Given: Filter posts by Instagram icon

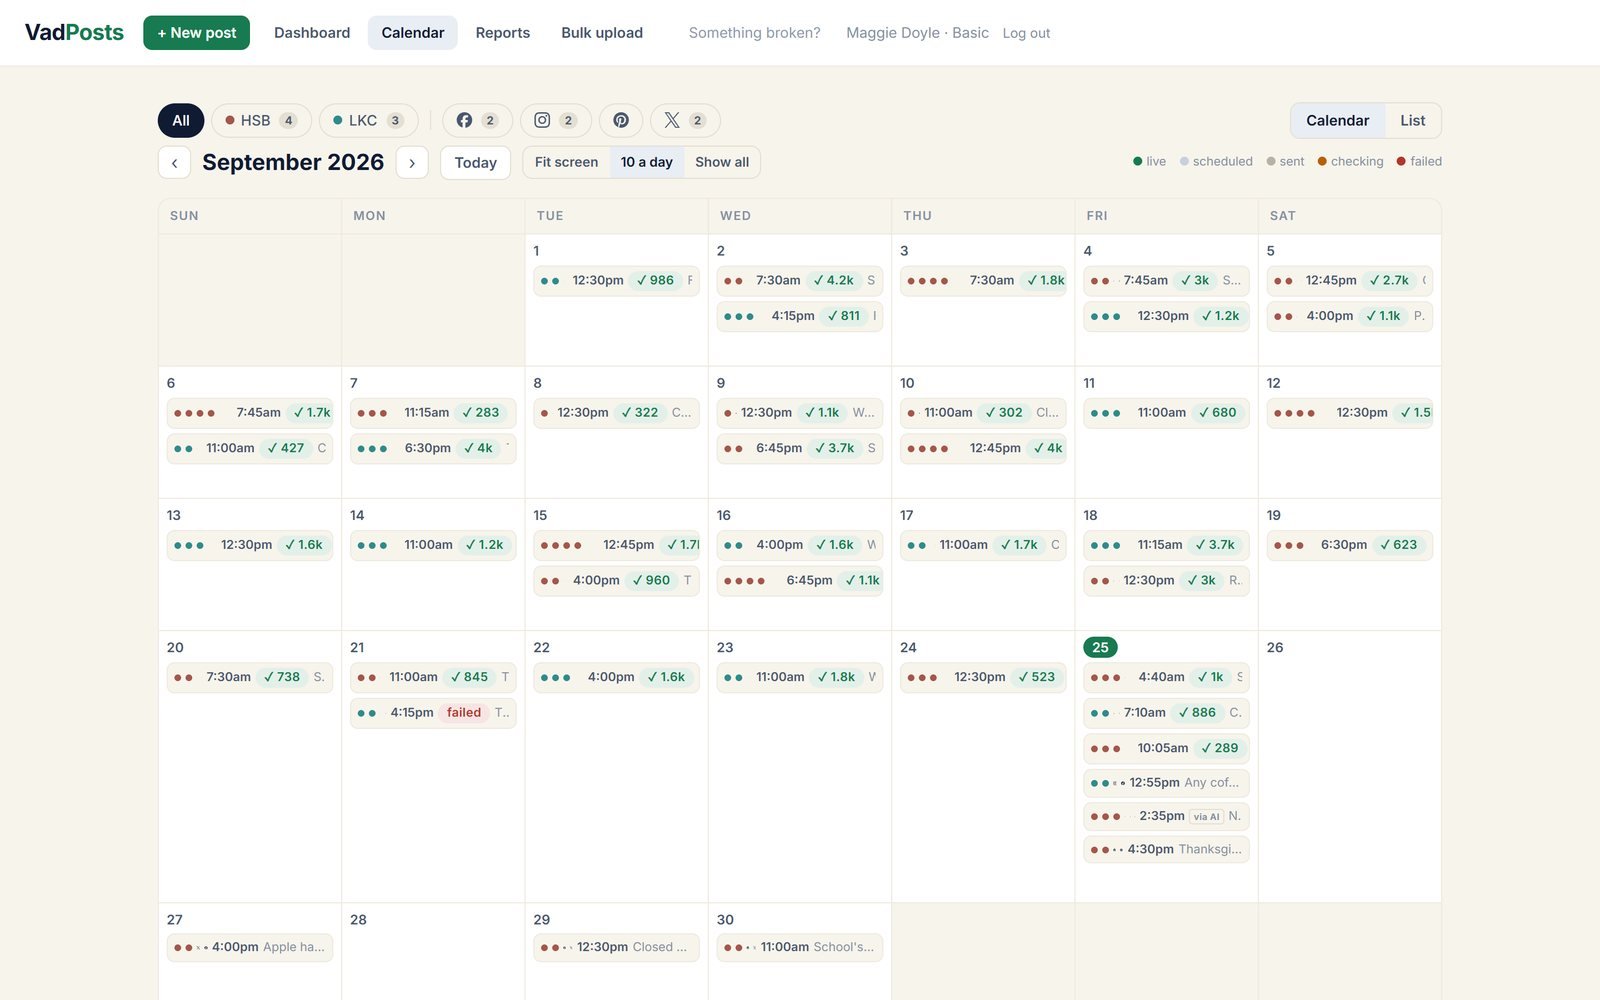Looking at the screenshot, I should [555, 120].
